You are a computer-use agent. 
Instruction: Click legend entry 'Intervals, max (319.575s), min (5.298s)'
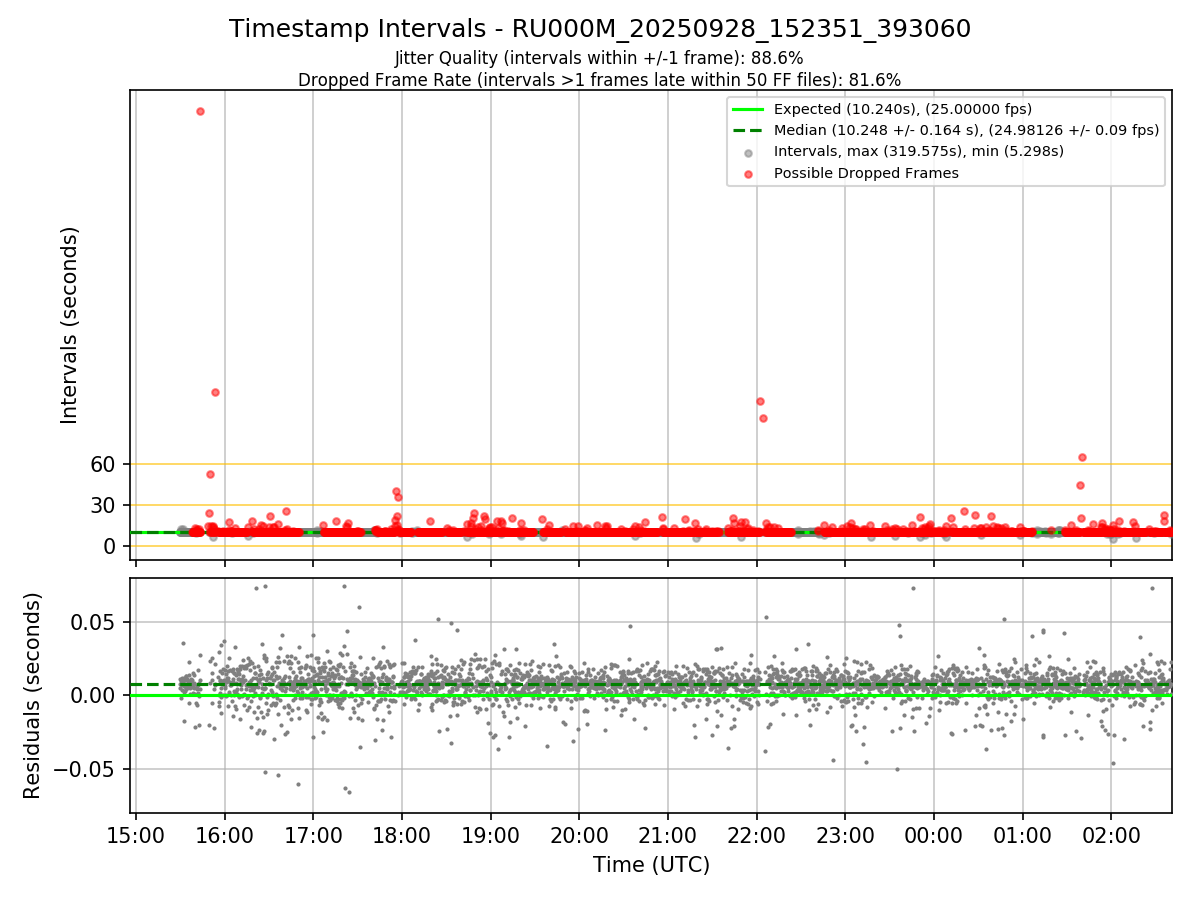[x=919, y=151]
